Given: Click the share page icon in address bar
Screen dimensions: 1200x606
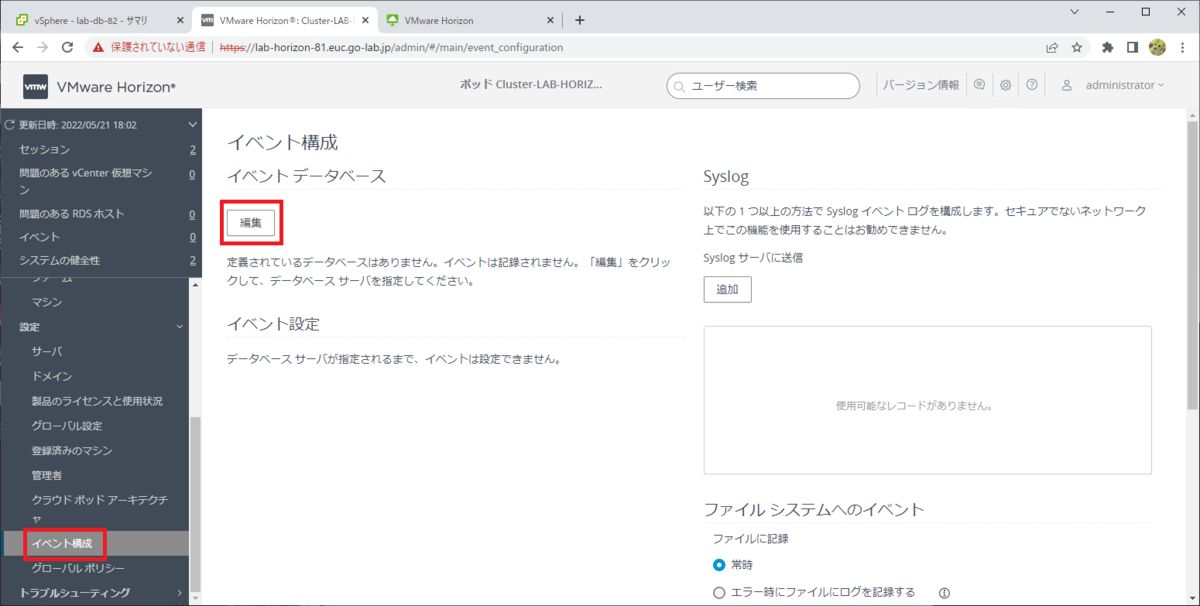Looking at the screenshot, I should (1052, 47).
